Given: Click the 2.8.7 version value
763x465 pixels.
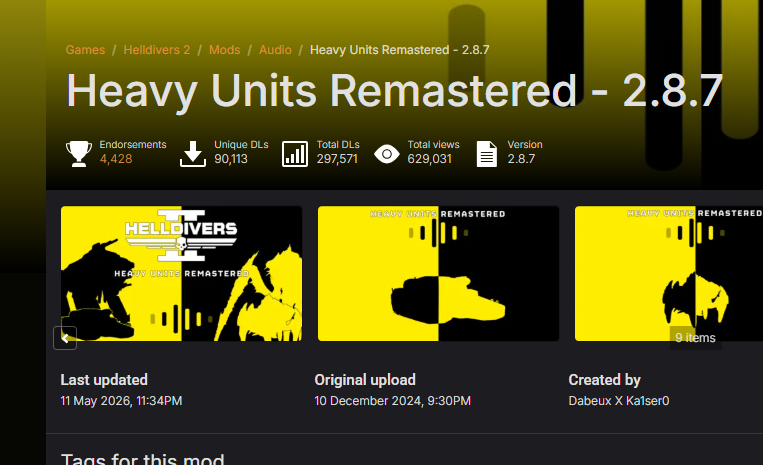Looking at the screenshot, I should 521,159.
